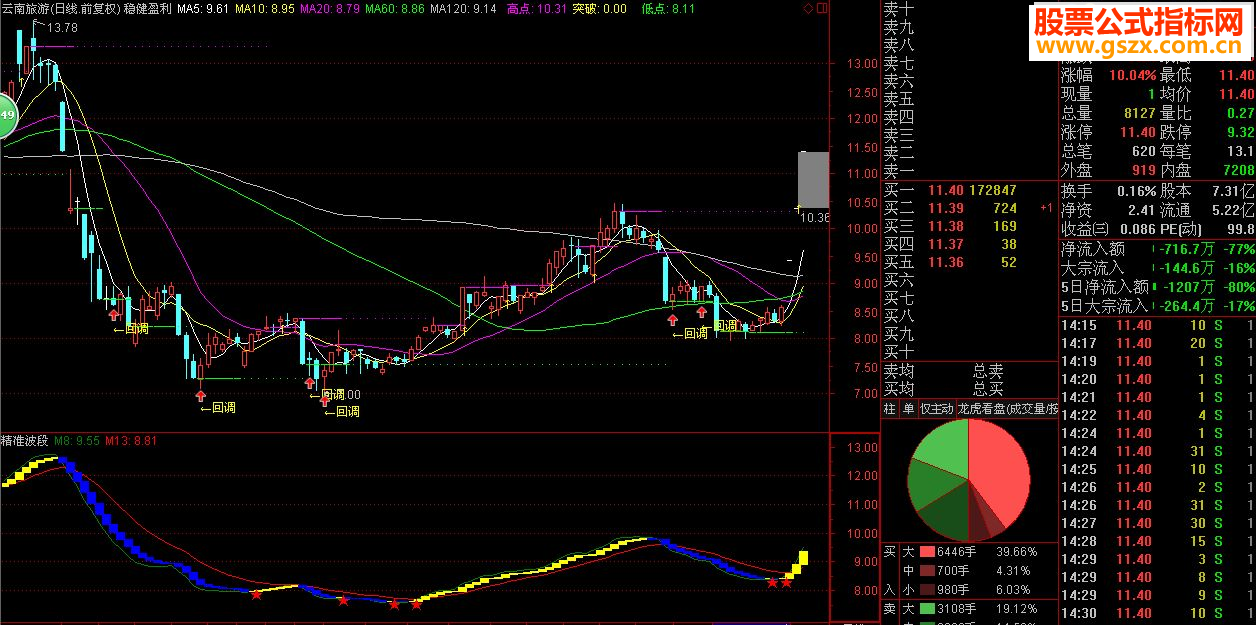Click the red swatch beside 6446手
Image resolution: width=1256 pixels, height=625 pixels.
pyautogui.click(x=927, y=551)
